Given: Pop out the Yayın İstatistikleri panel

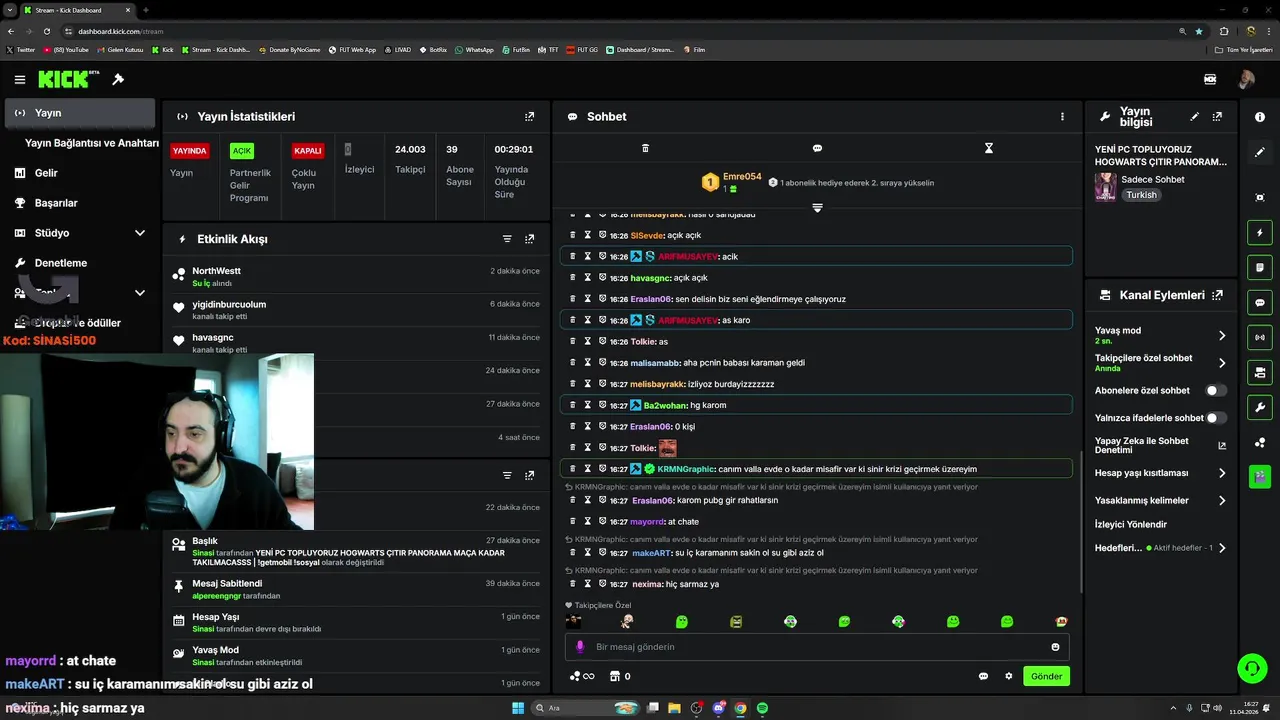Looking at the screenshot, I should [x=530, y=116].
